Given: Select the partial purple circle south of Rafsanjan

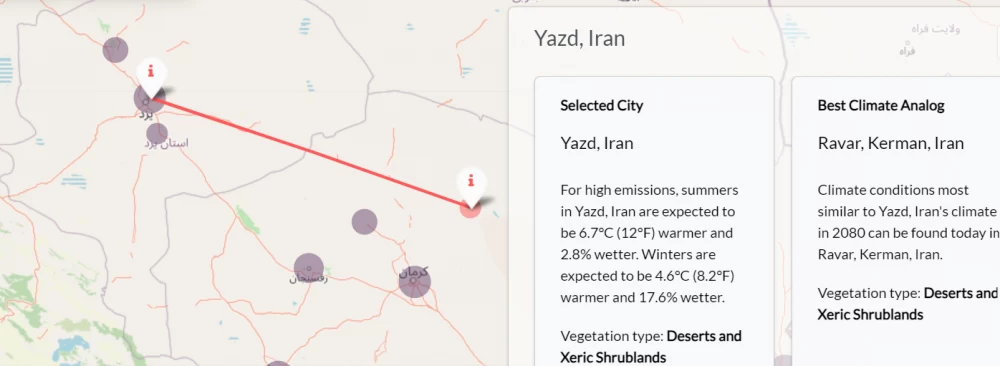Looking at the screenshot, I should click(278, 364).
